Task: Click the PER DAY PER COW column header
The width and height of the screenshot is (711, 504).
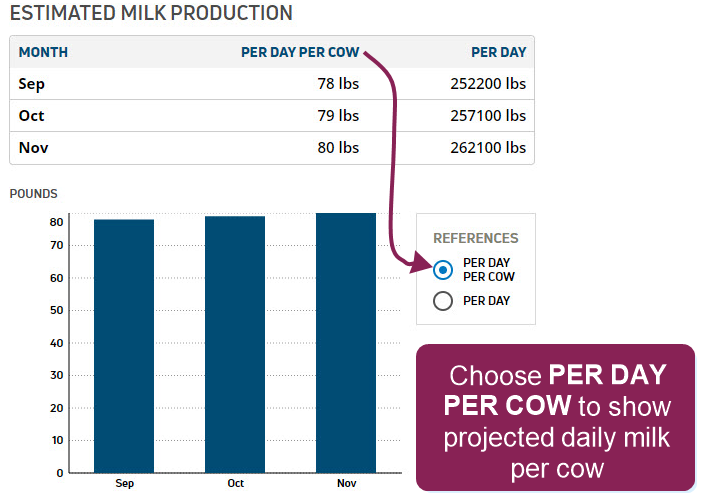Action: pyautogui.click(x=300, y=52)
